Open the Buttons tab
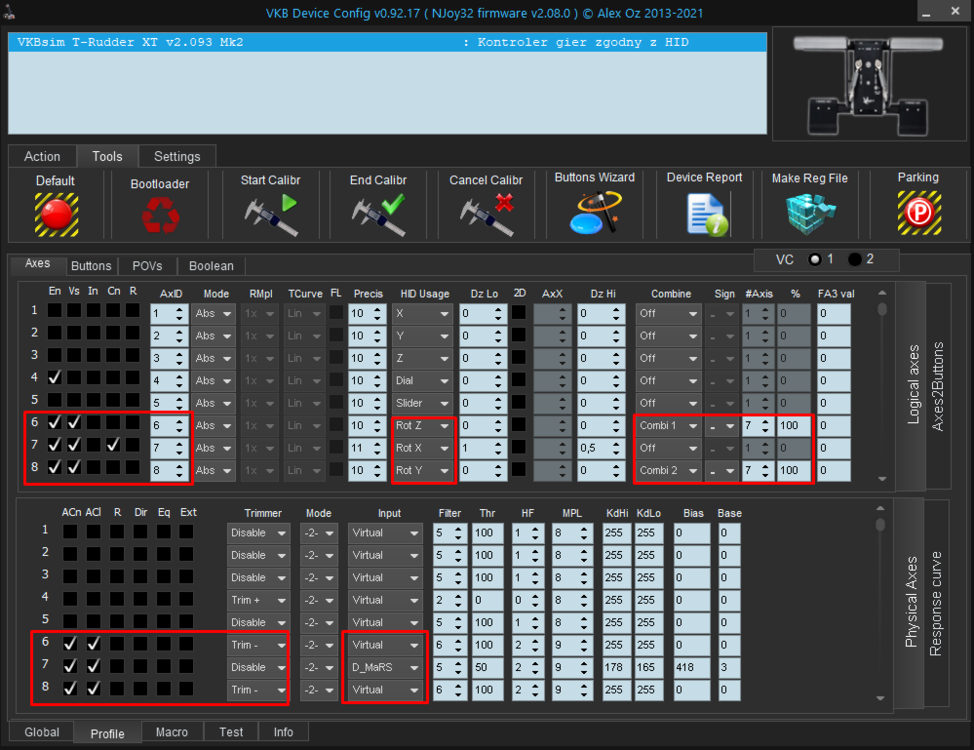The width and height of the screenshot is (974, 750). [91, 266]
